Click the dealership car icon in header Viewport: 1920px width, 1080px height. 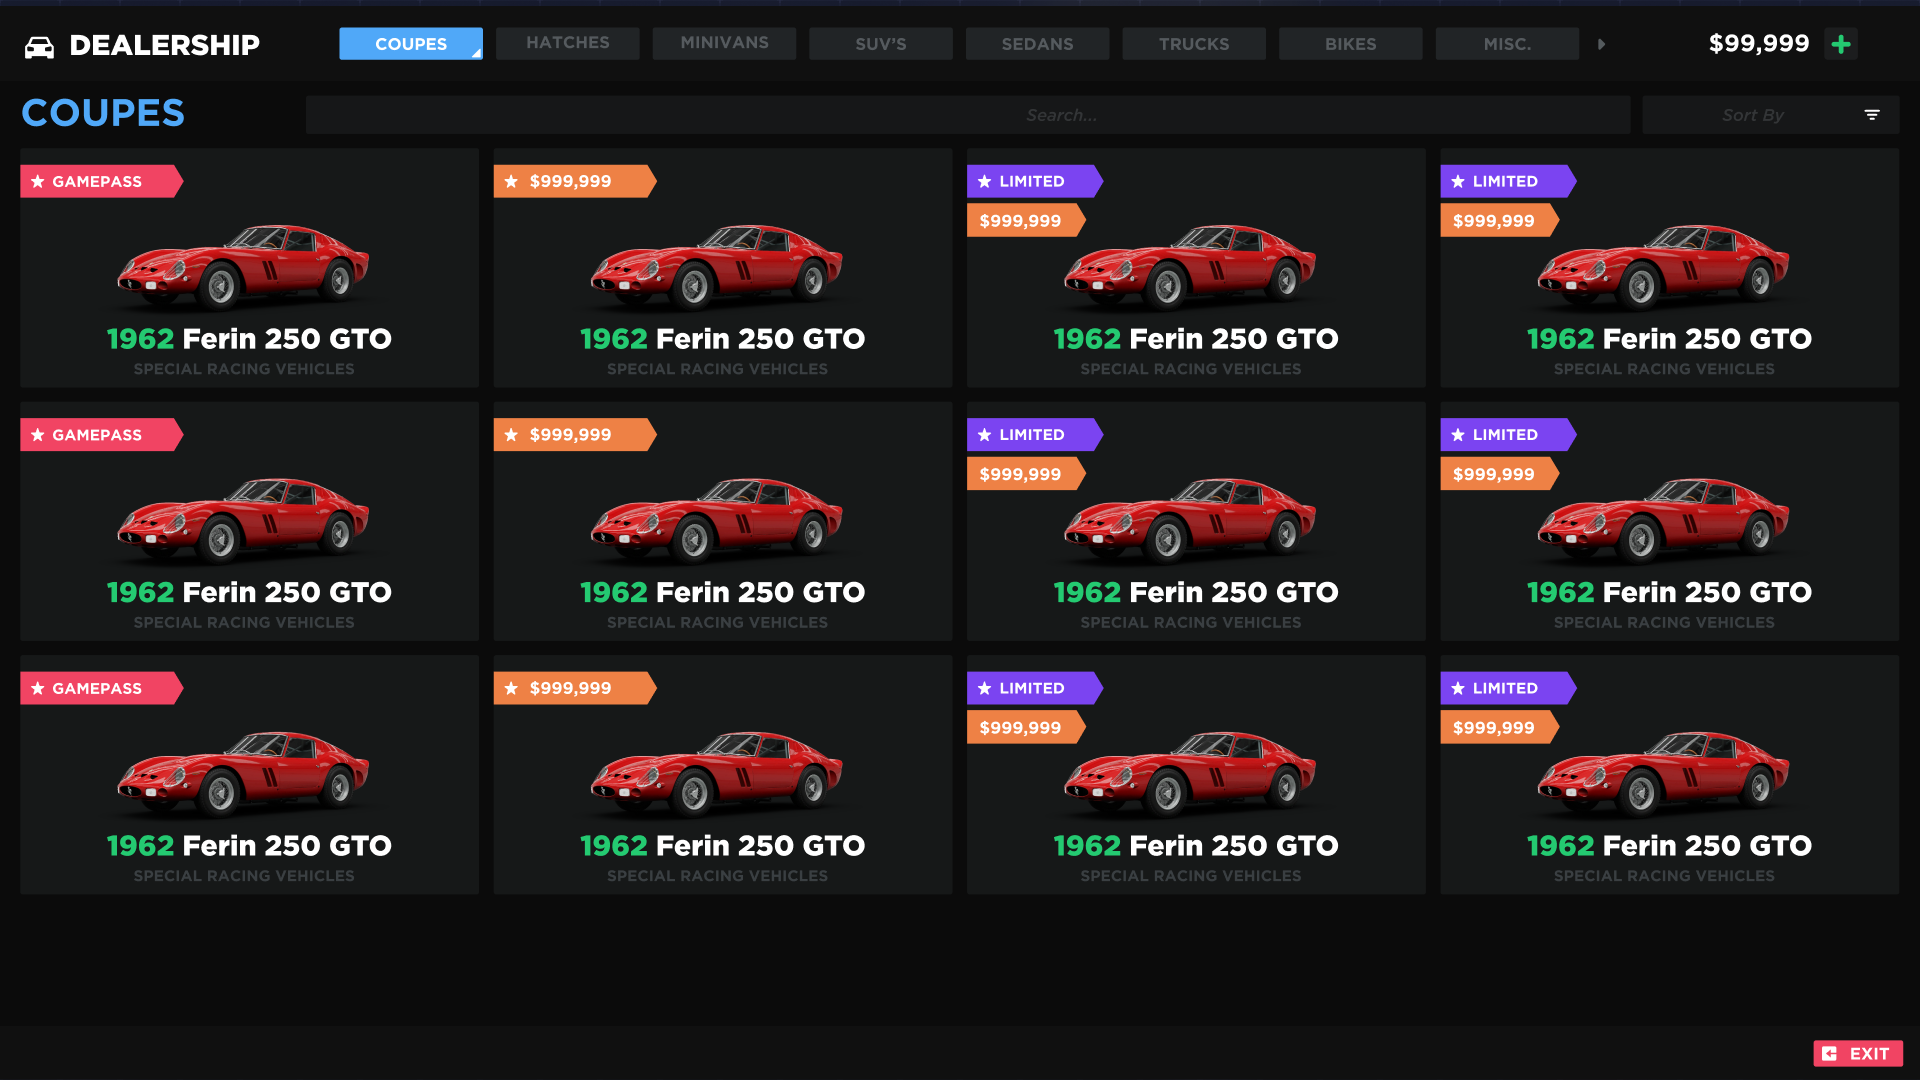(x=39, y=46)
